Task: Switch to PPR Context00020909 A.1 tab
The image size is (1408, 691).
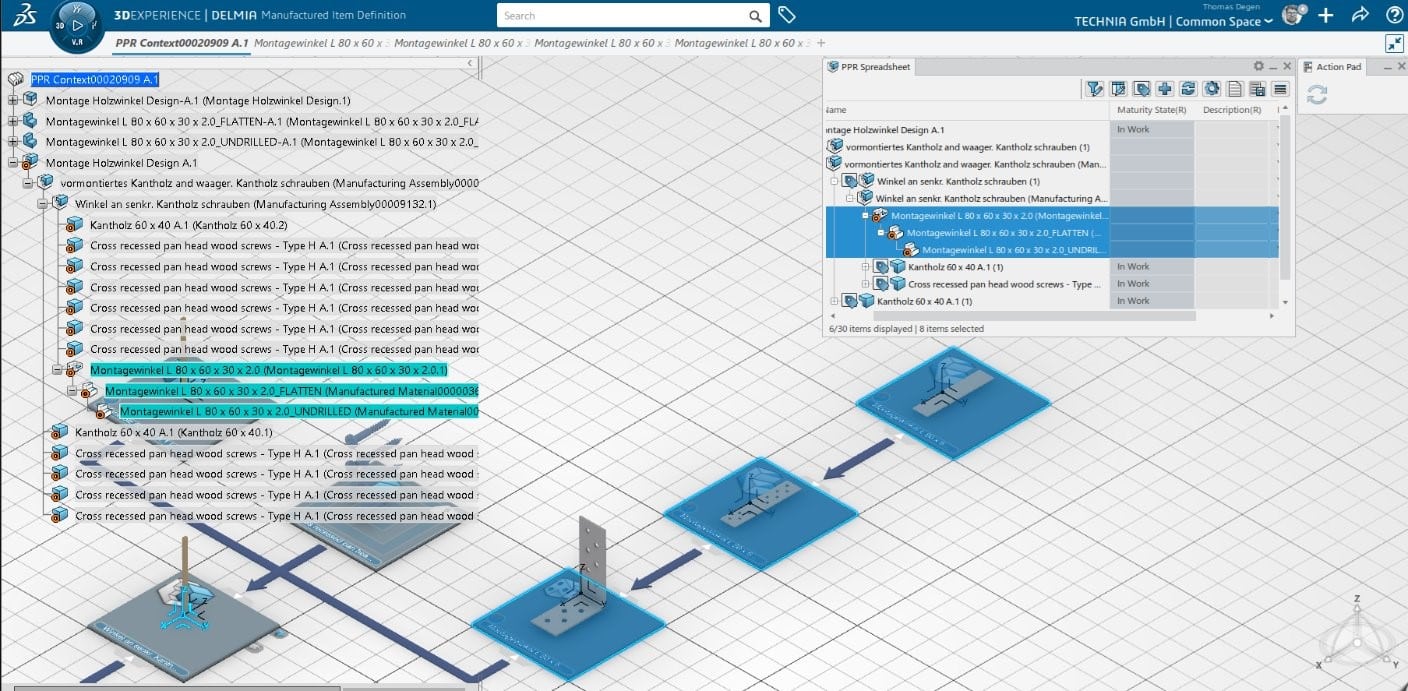Action: pyautogui.click(x=181, y=43)
